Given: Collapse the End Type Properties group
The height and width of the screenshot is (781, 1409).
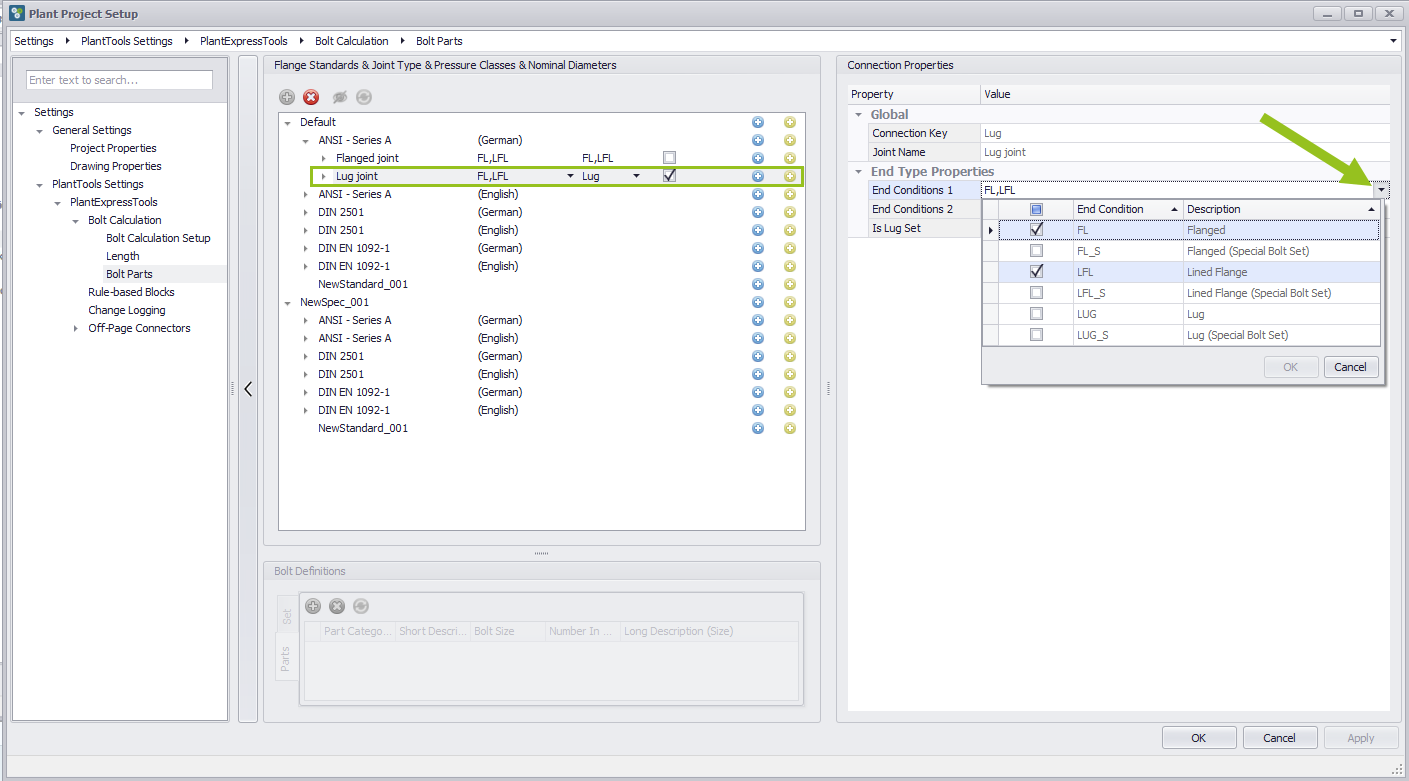Looking at the screenshot, I should click(858, 171).
